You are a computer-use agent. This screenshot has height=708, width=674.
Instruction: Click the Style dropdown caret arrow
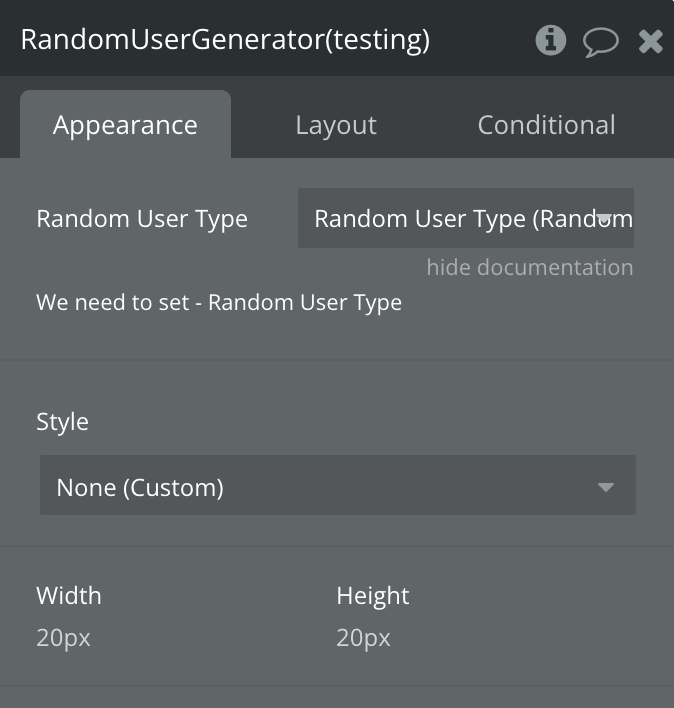coord(605,488)
